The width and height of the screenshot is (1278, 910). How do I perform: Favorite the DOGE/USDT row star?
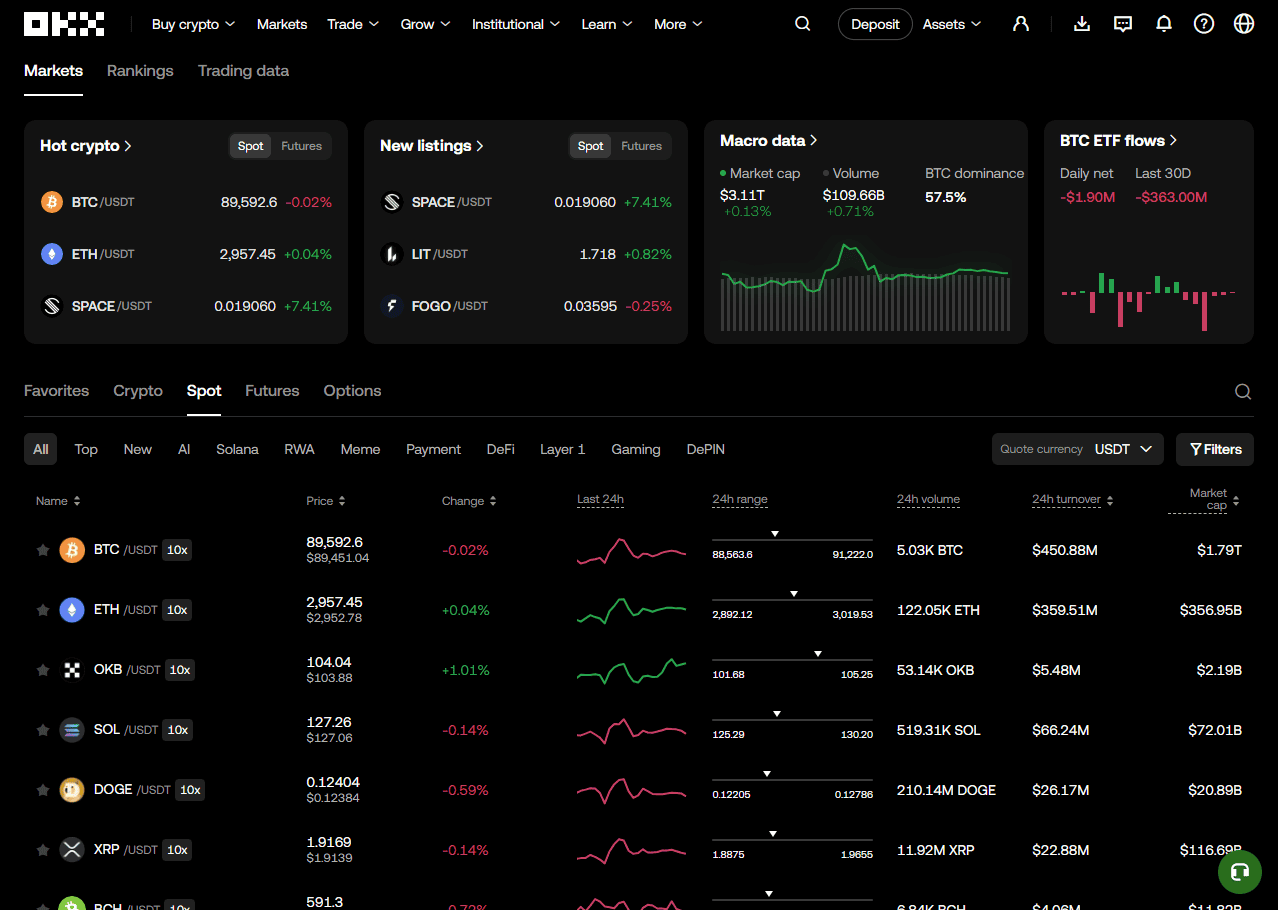43,790
